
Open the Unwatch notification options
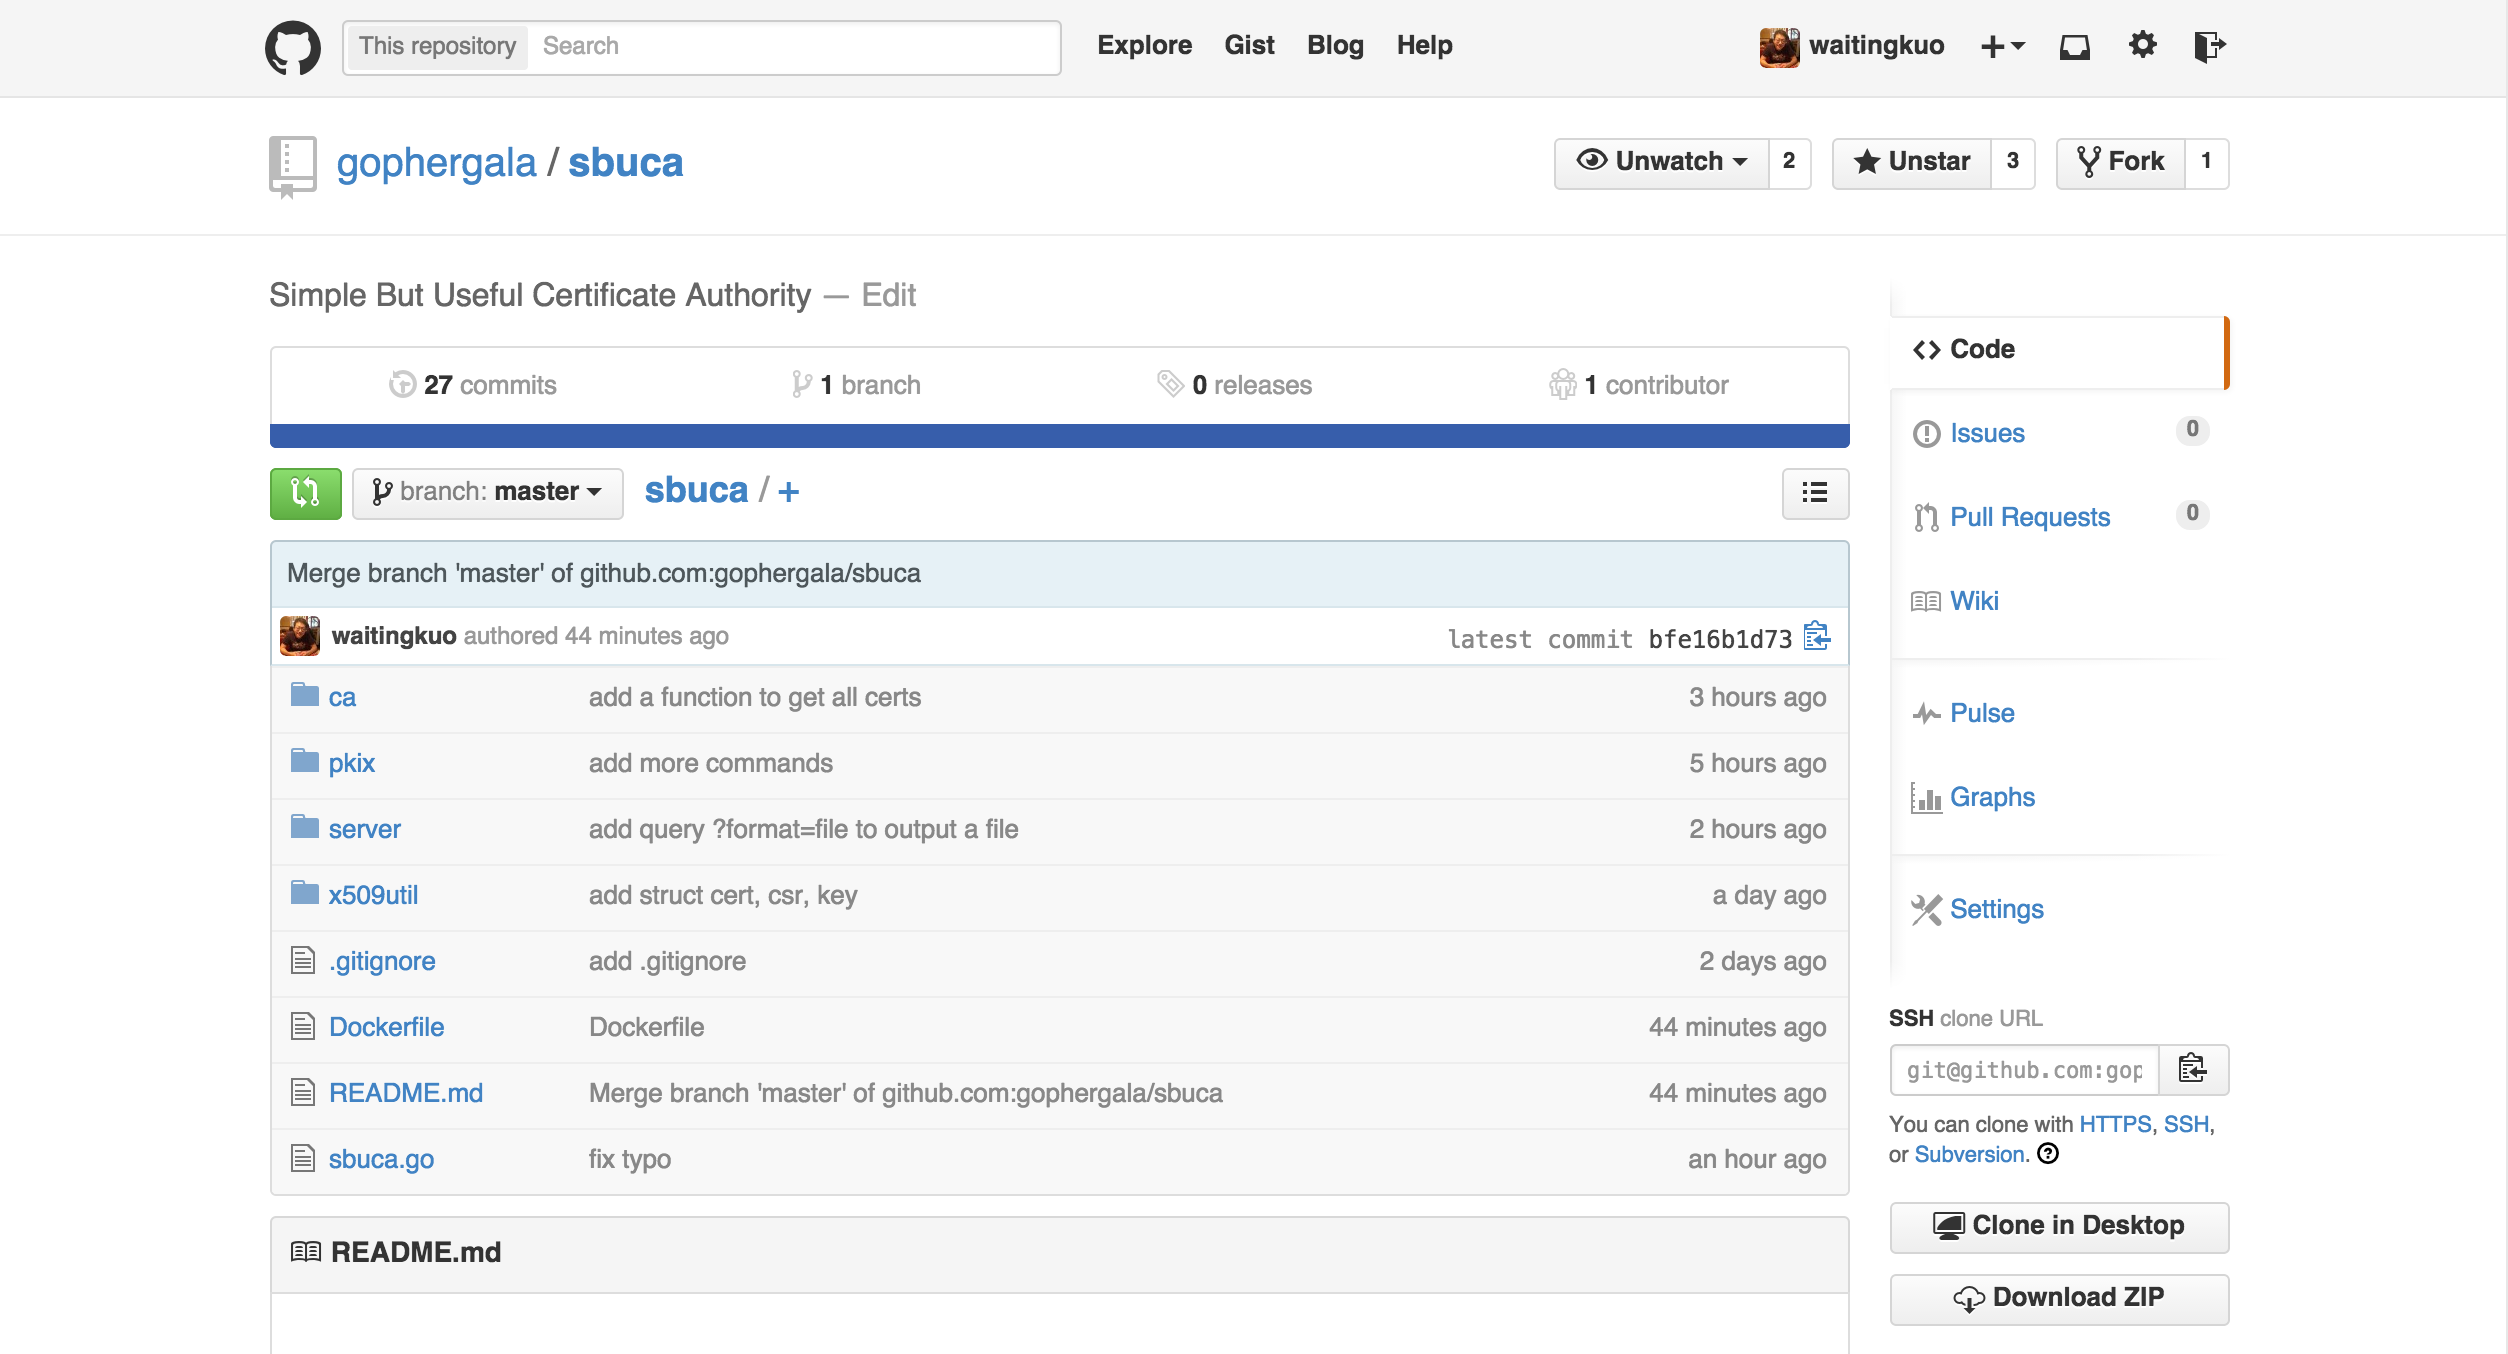point(1661,162)
